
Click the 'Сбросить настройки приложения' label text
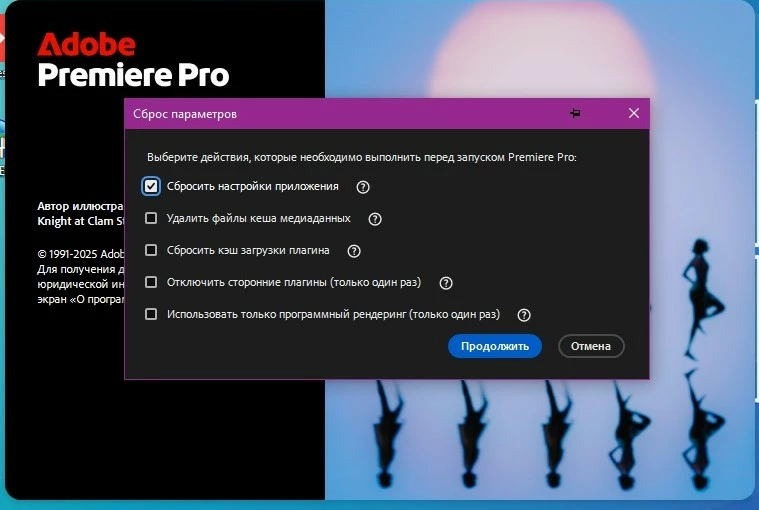tap(253, 186)
